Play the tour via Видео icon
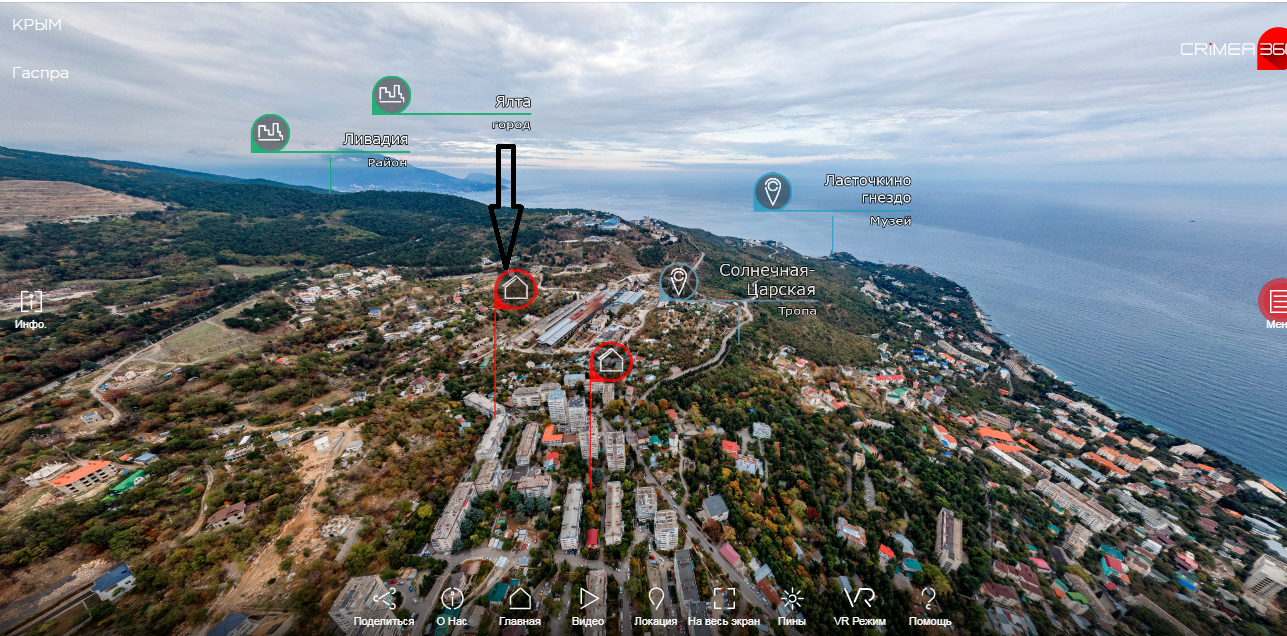 point(588,600)
